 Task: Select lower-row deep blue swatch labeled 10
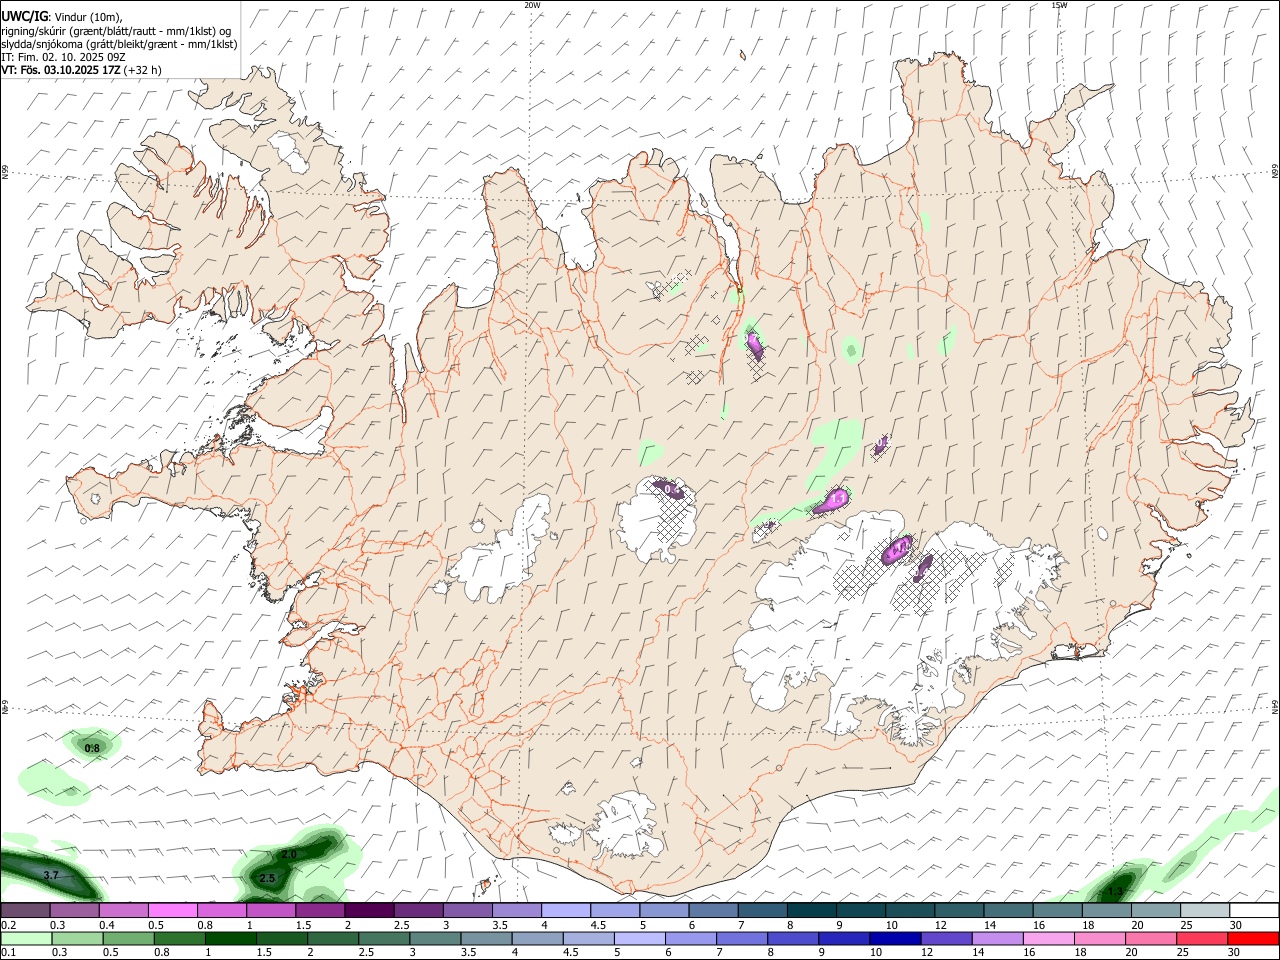tap(896, 938)
